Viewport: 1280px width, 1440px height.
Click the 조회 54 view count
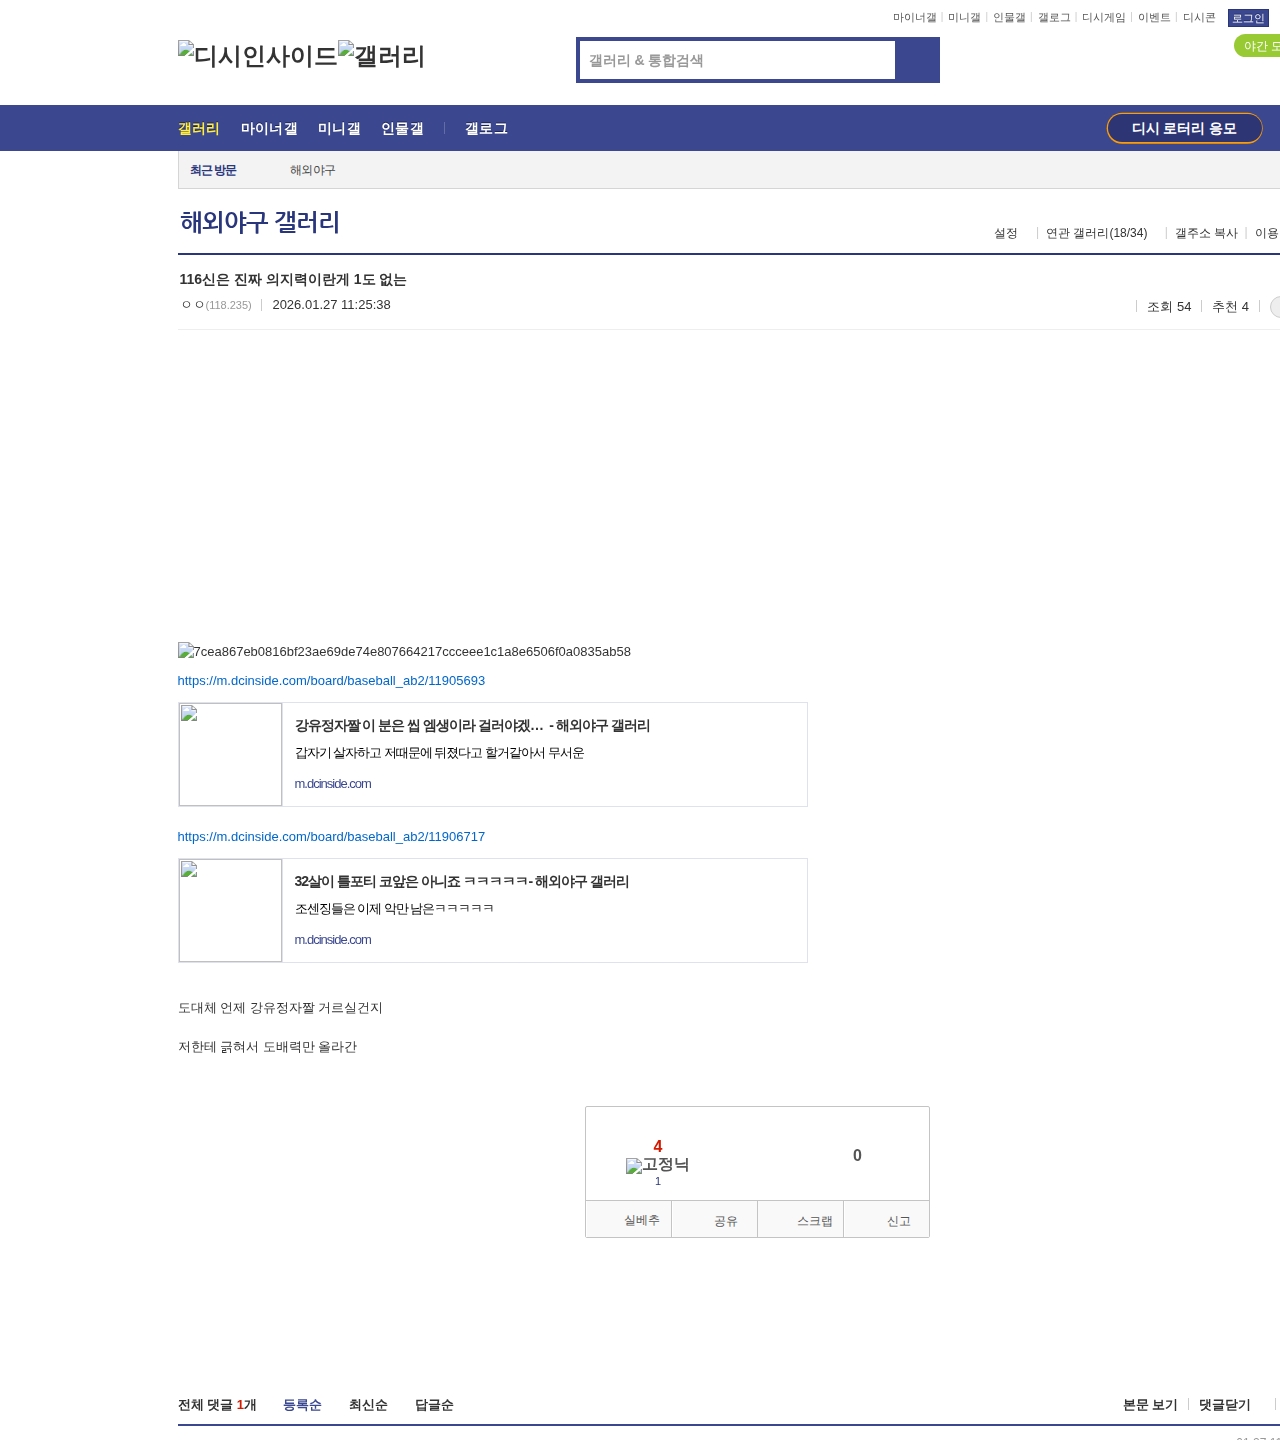(1169, 307)
